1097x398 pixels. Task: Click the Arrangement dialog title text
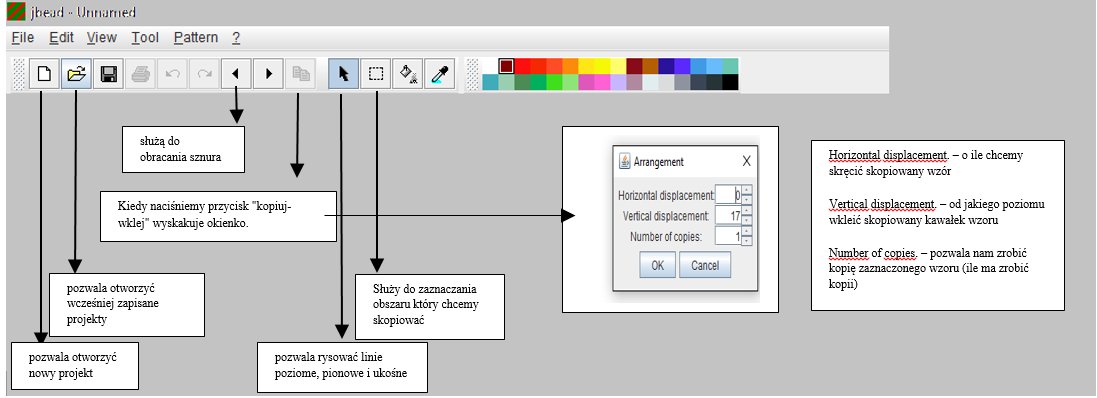point(658,162)
